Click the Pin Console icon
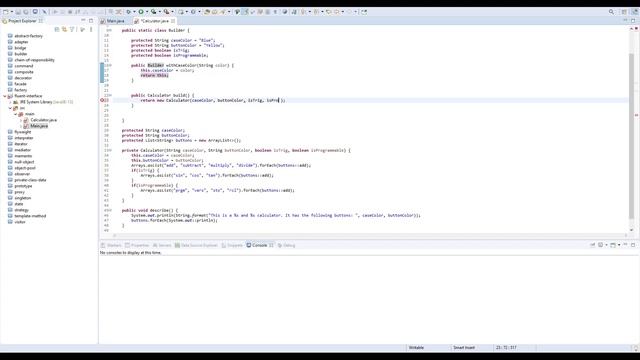The width and height of the screenshot is (640, 360). [593, 245]
